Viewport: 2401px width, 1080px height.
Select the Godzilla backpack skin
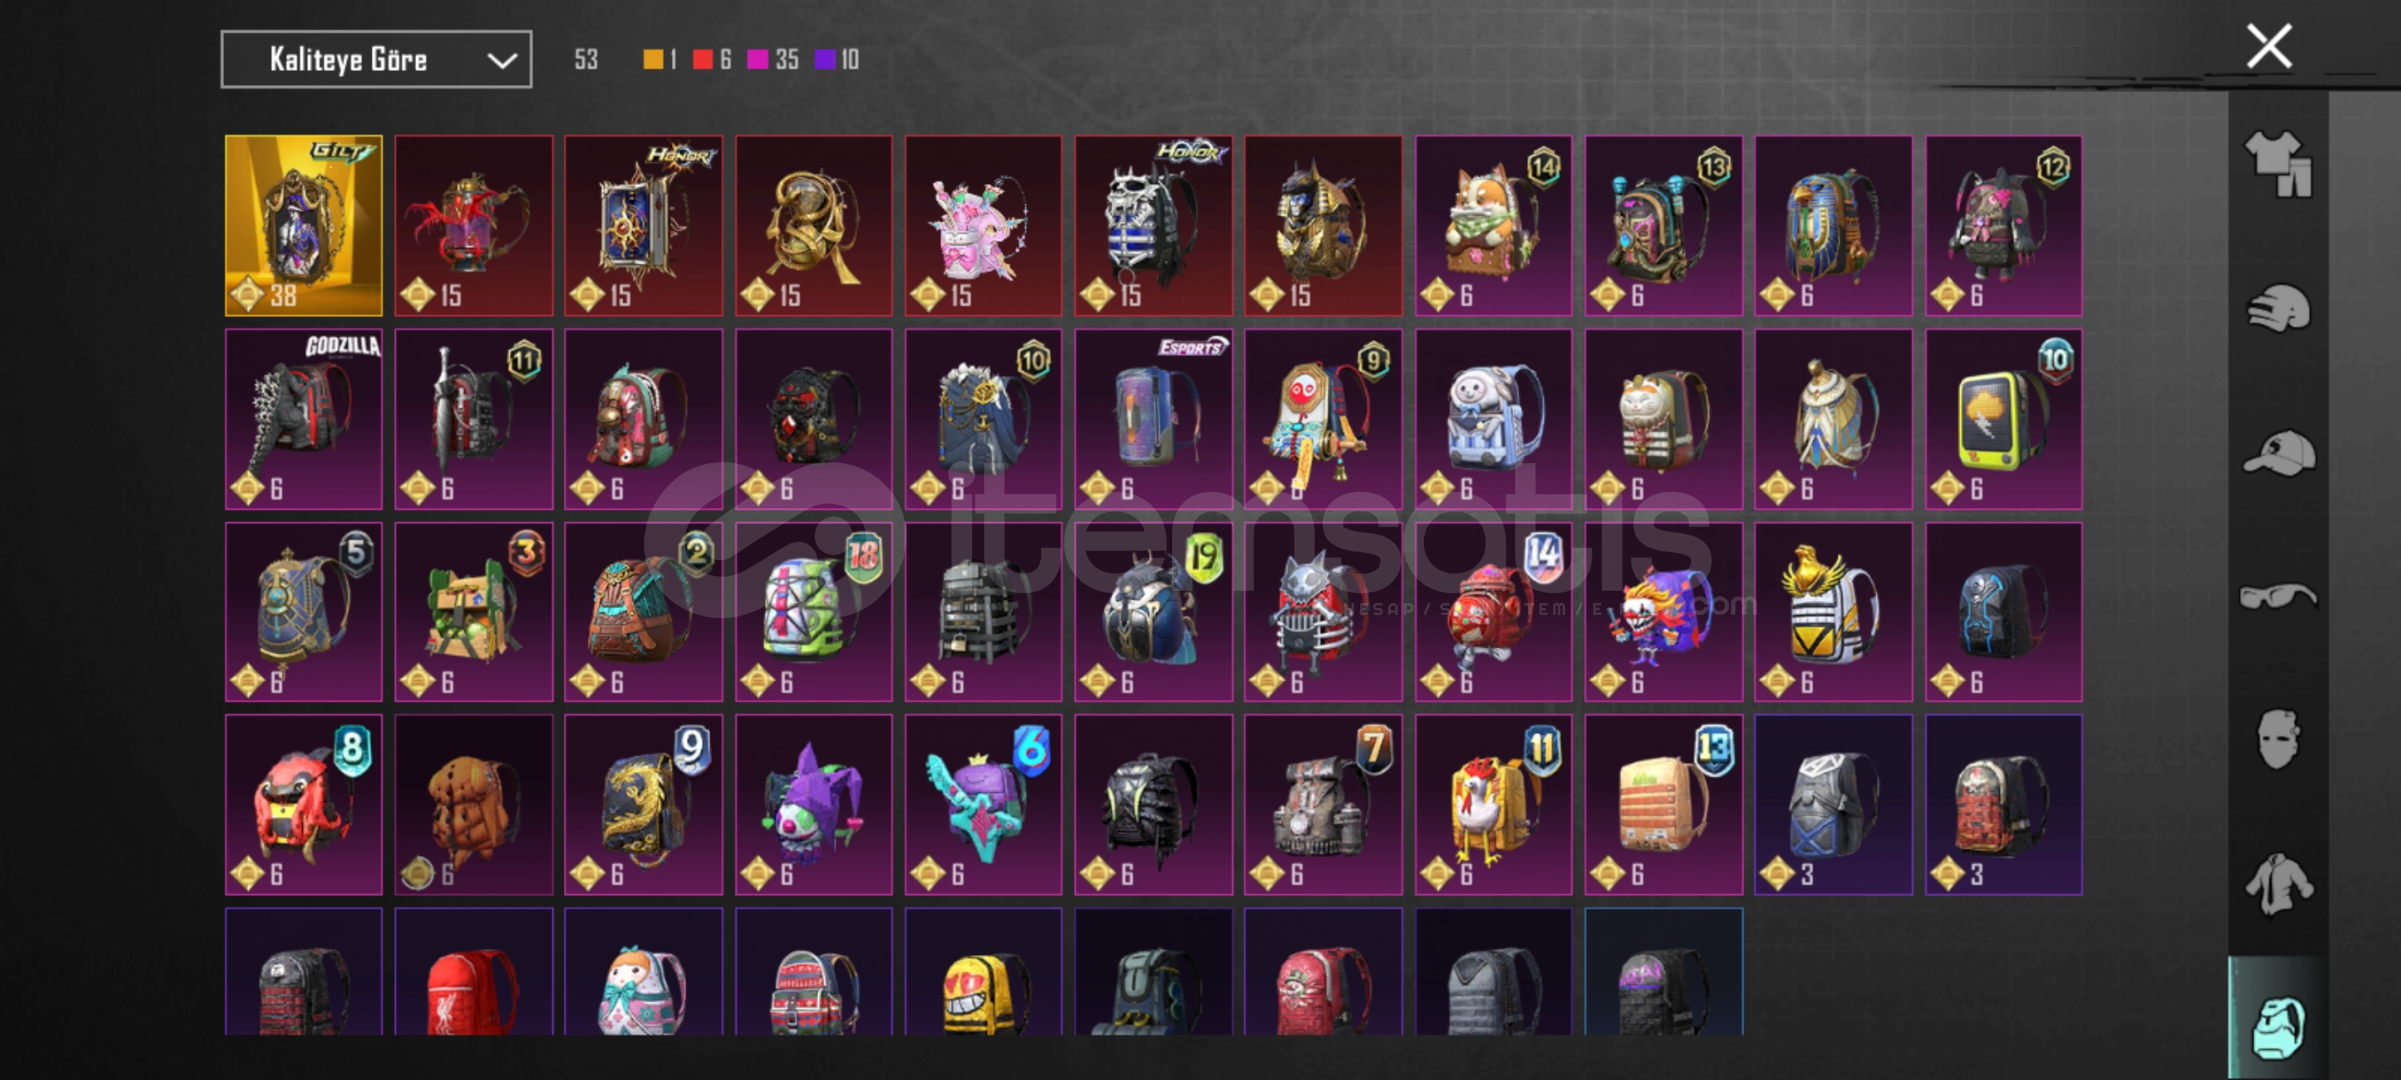(x=304, y=419)
